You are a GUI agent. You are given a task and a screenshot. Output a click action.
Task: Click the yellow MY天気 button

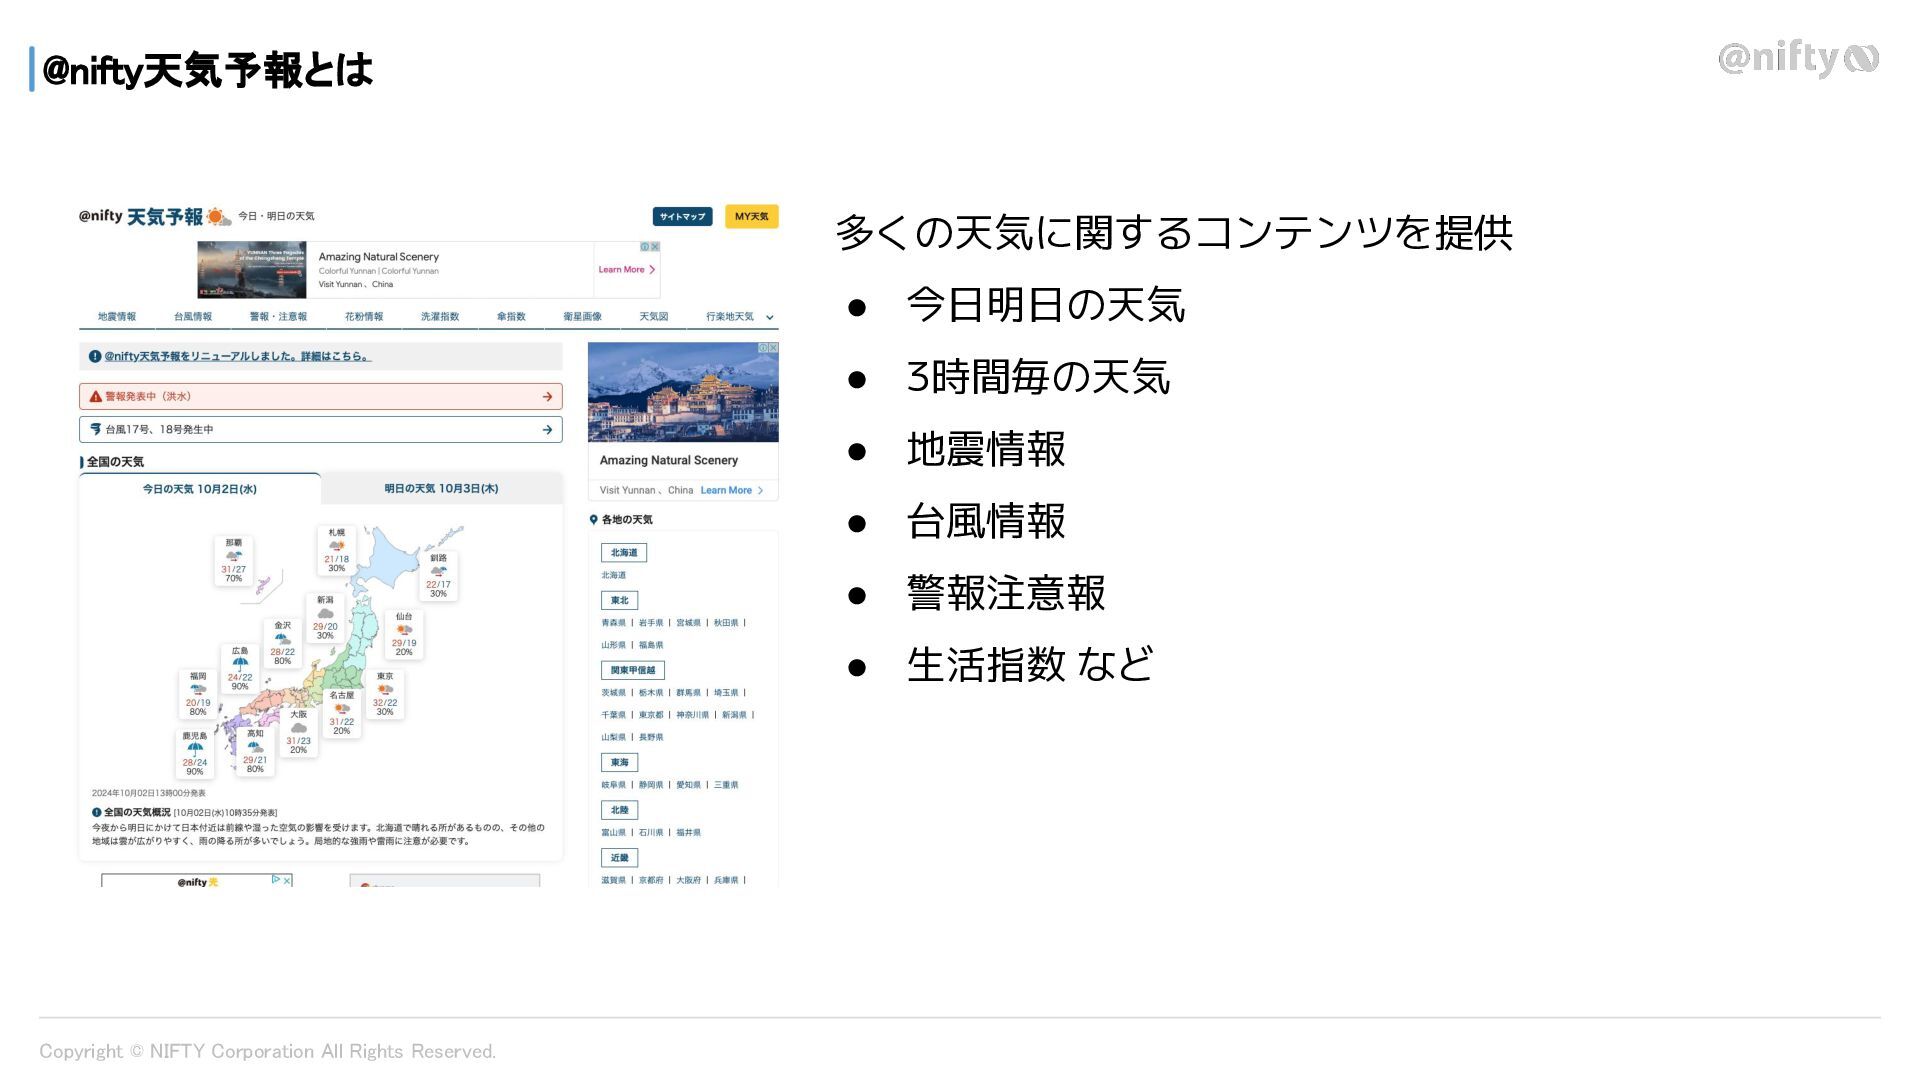751,217
